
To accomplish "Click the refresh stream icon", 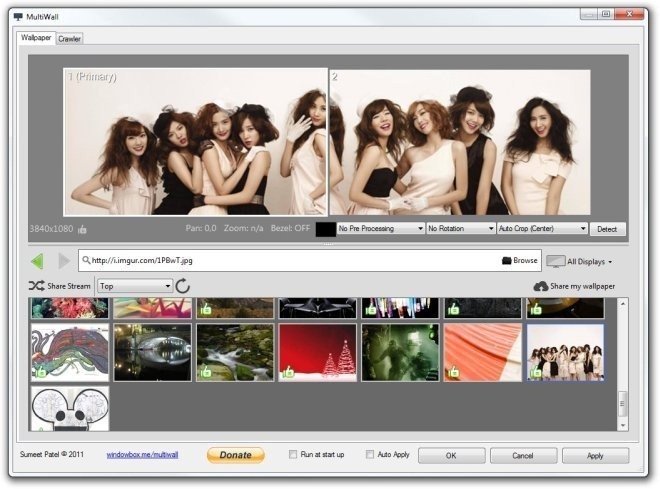I will point(183,286).
